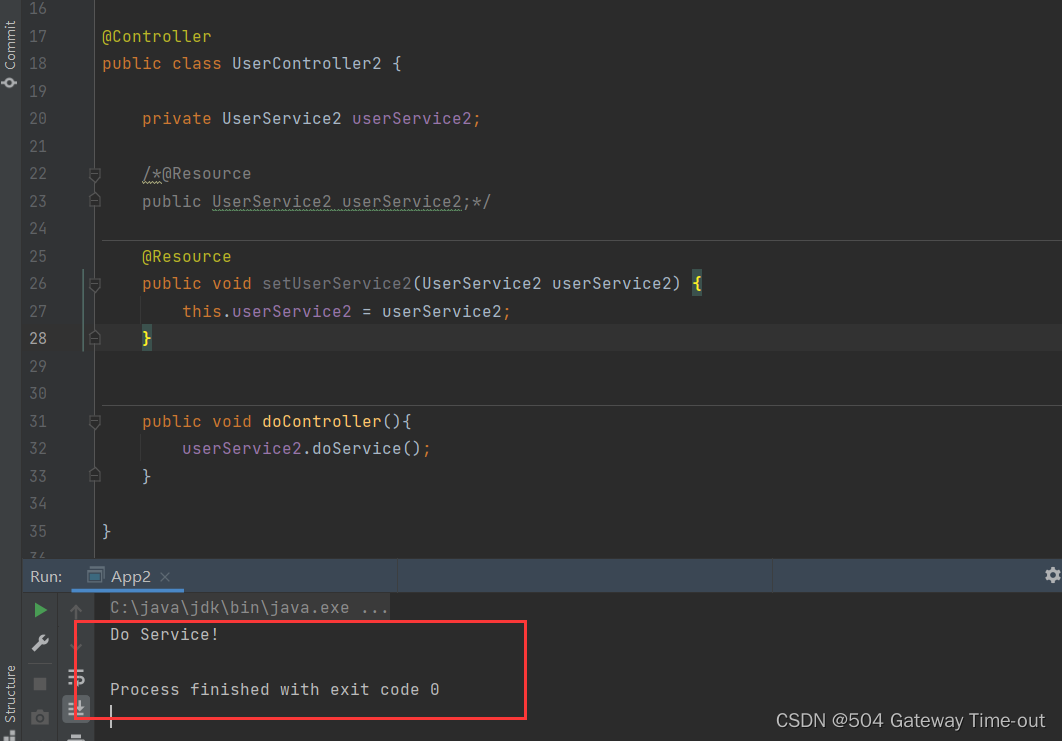The width and height of the screenshot is (1062, 741).
Task: Open Run panel settings gear
Action: coord(1052,576)
